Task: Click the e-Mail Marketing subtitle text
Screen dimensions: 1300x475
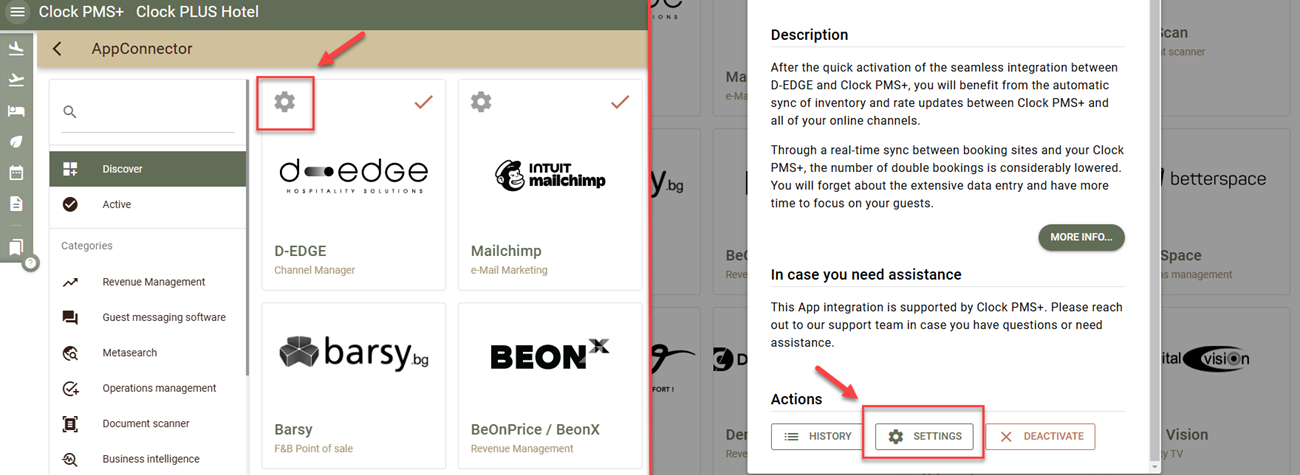Action: (x=509, y=270)
